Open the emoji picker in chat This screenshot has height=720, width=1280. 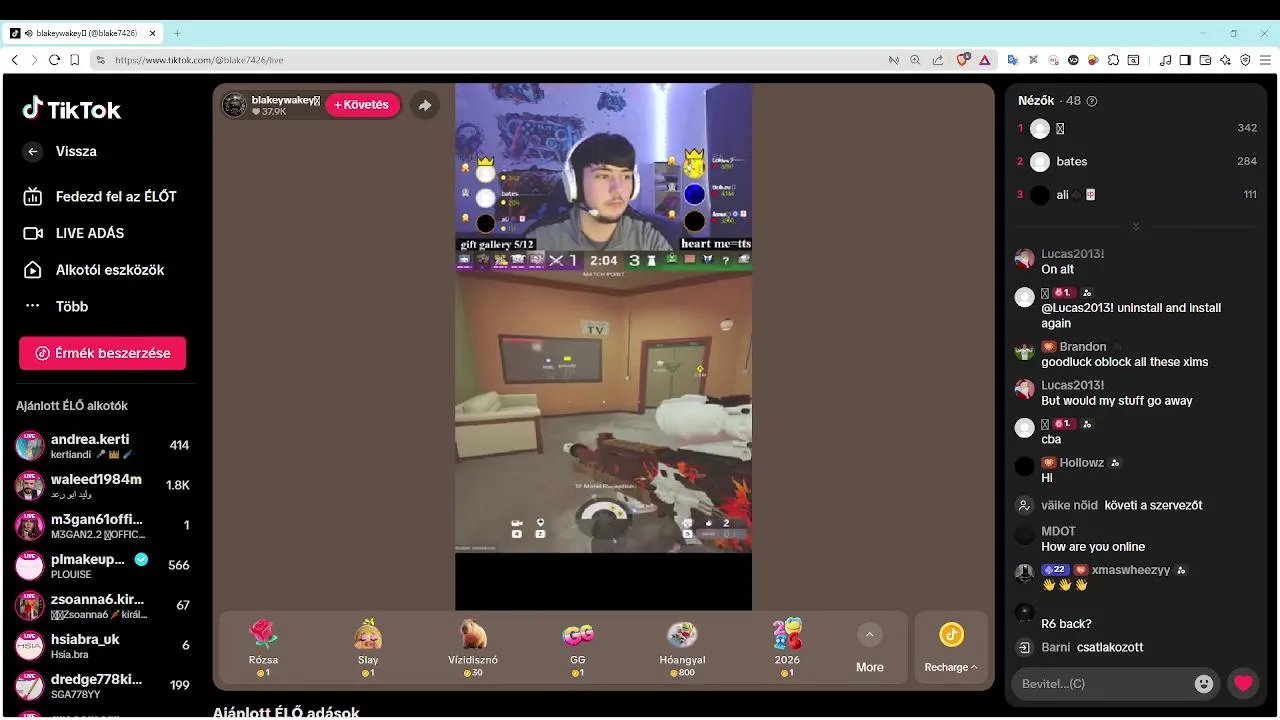point(1204,684)
